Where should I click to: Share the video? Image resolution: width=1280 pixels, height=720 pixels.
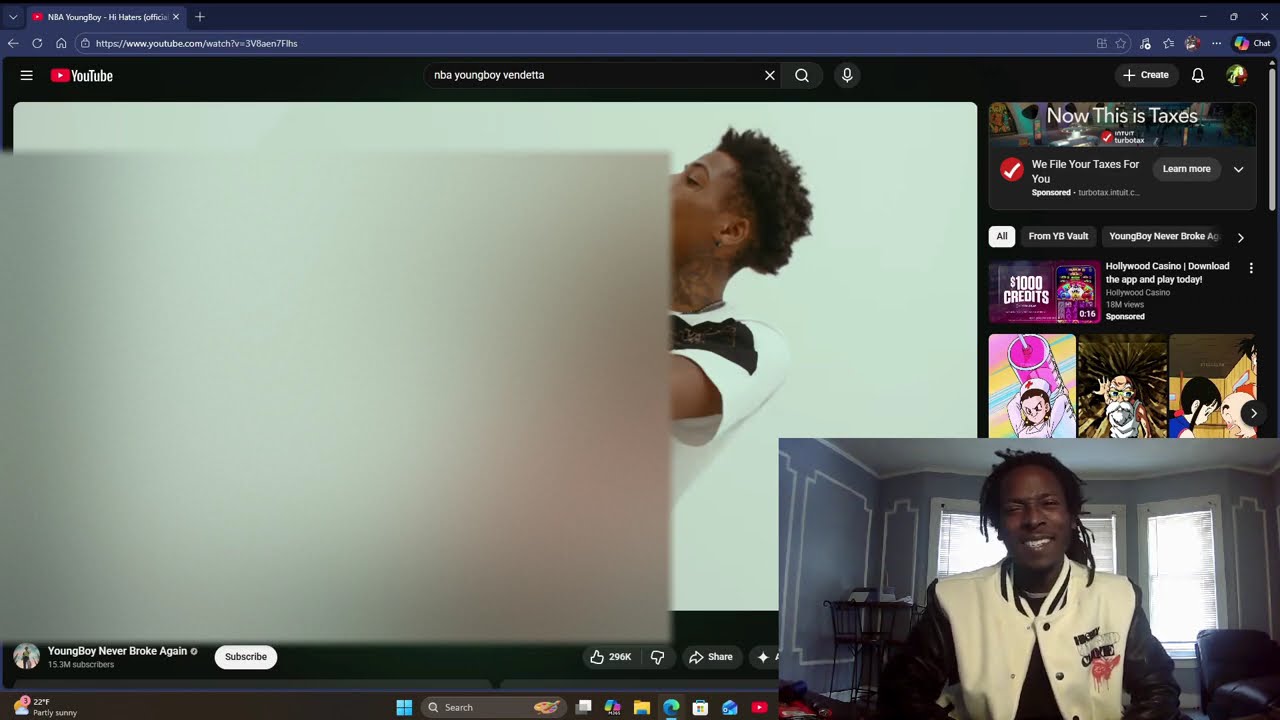(710, 657)
